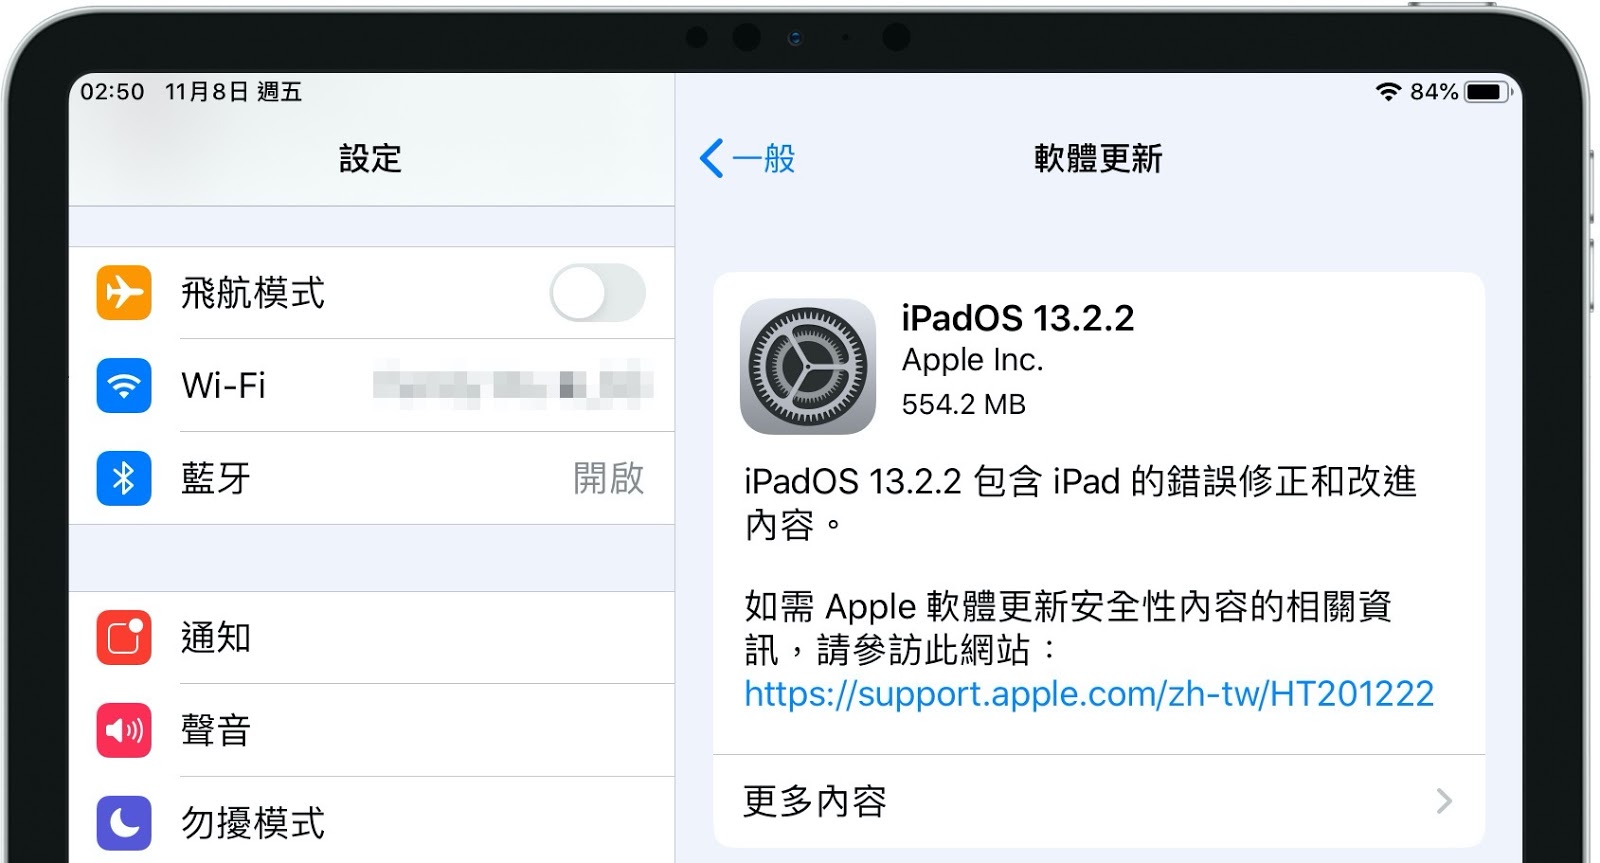
Task: Tap the purple moon 勿擾模式 icon
Action: [x=124, y=823]
